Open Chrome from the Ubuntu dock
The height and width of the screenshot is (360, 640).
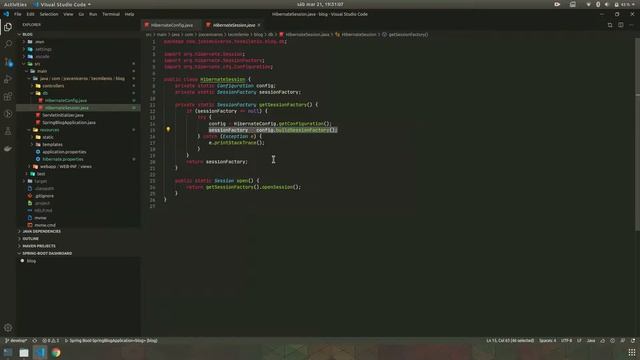tap(56, 353)
